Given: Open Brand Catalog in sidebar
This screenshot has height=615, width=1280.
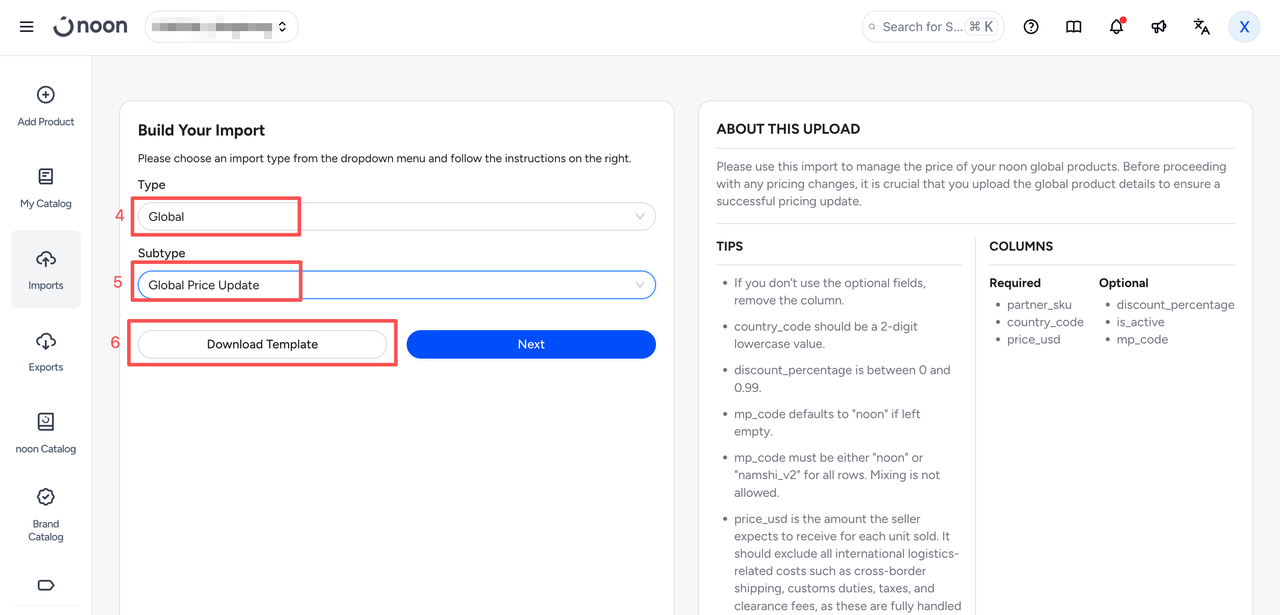Looking at the screenshot, I should pos(46,515).
